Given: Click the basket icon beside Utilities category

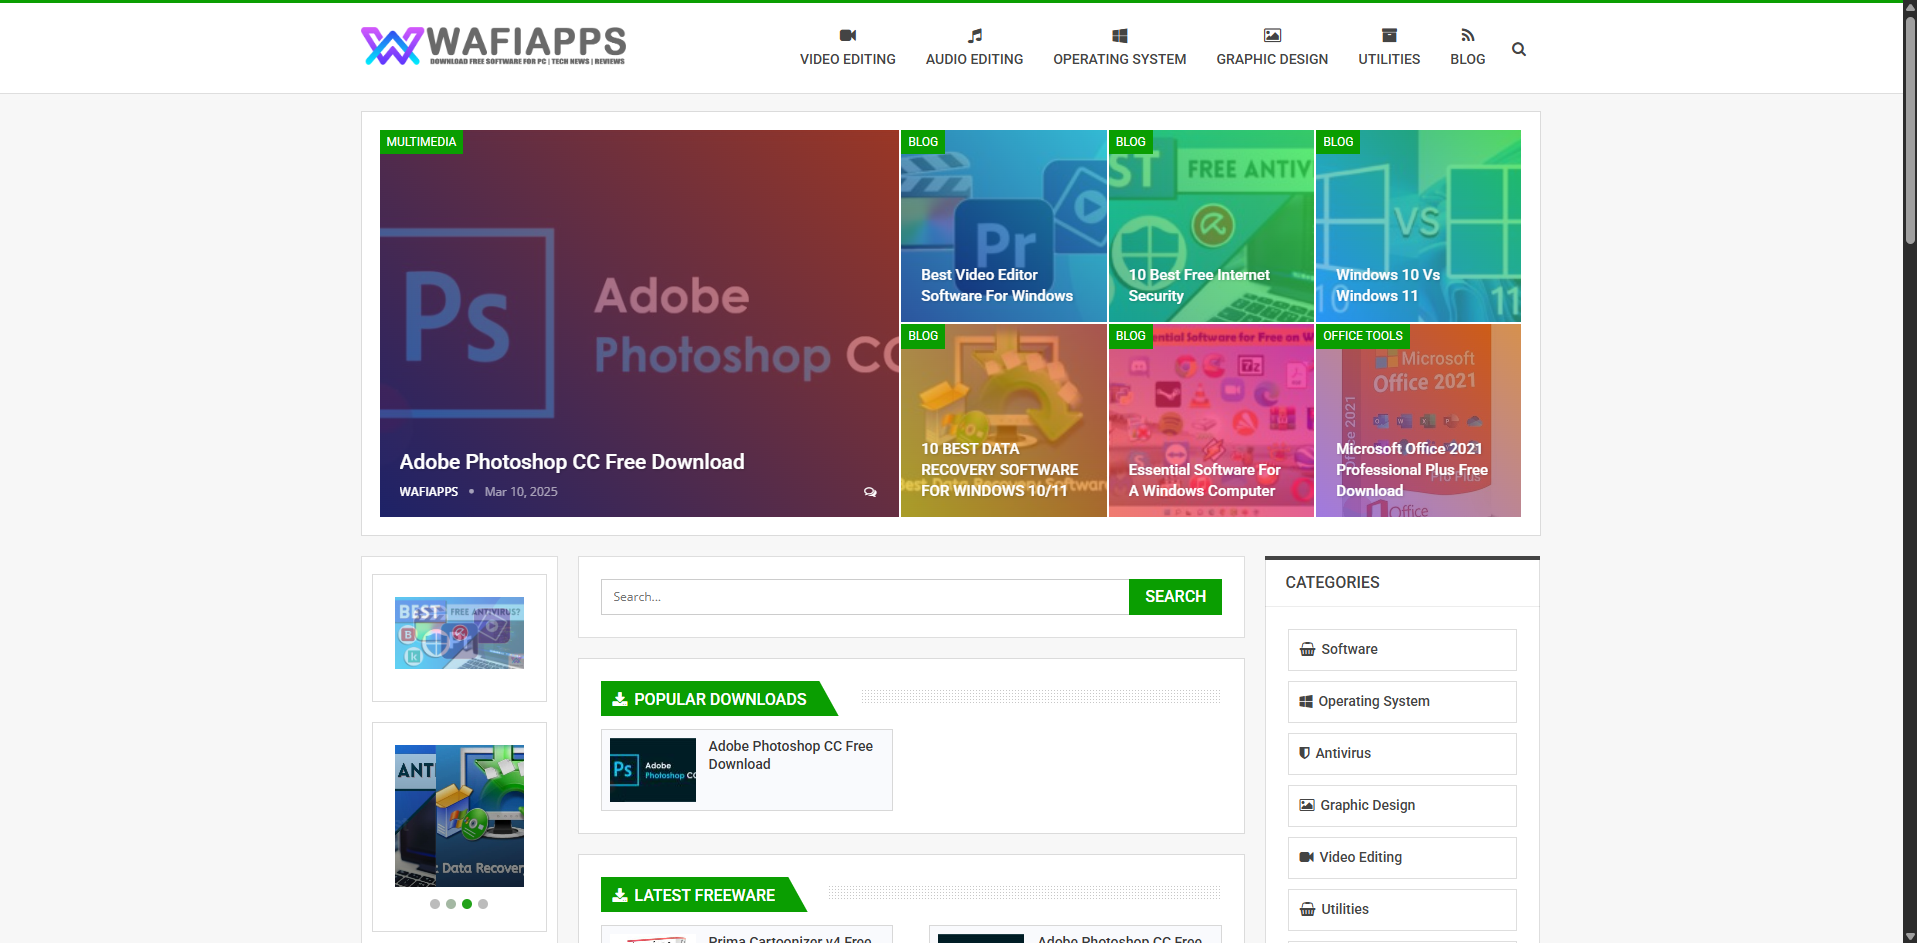Looking at the screenshot, I should coord(1307,909).
